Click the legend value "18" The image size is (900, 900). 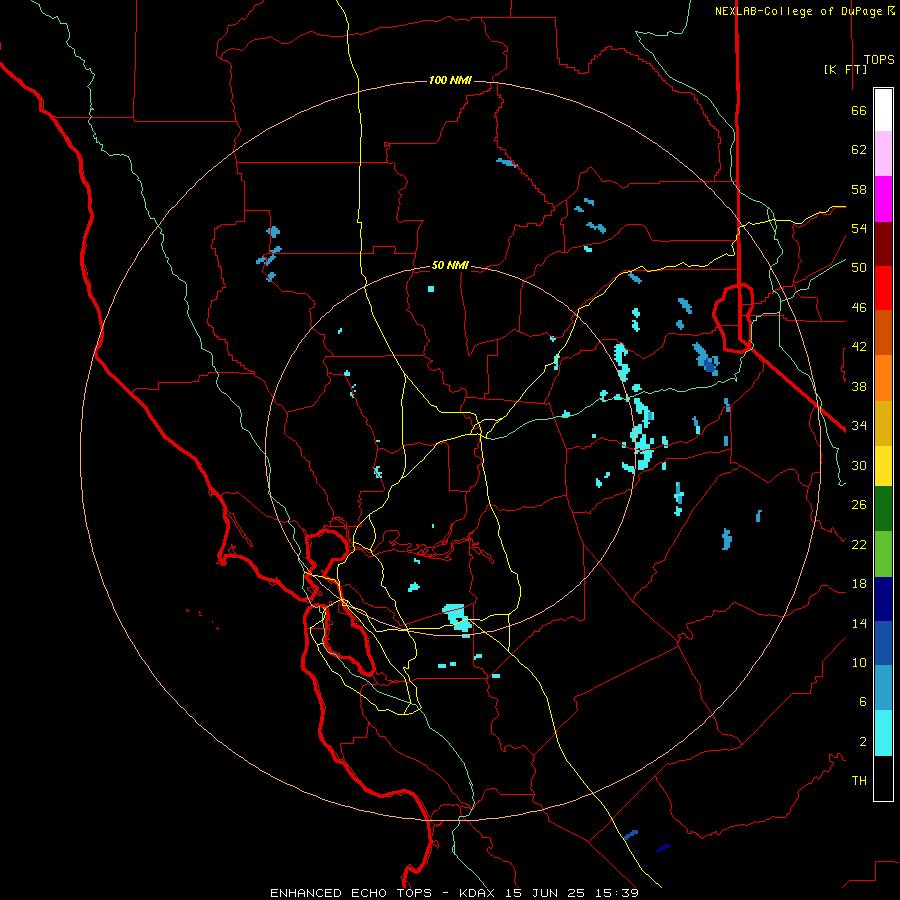click(x=859, y=584)
